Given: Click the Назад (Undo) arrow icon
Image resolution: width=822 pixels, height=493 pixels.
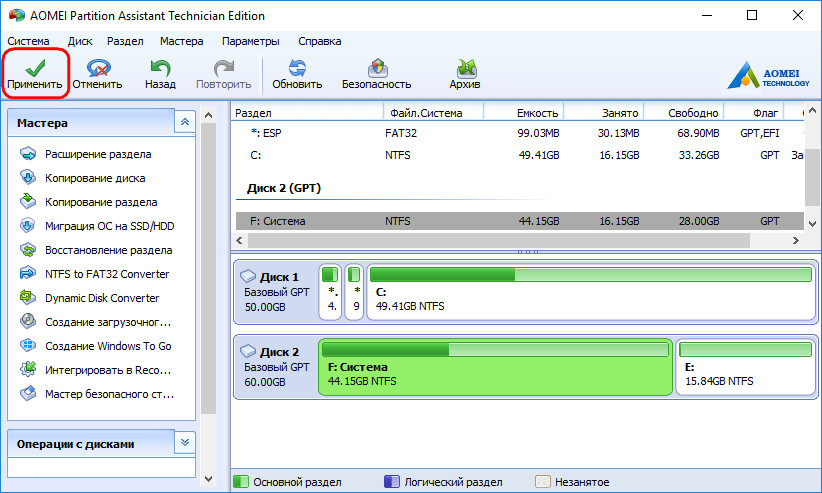Looking at the screenshot, I should [160, 68].
